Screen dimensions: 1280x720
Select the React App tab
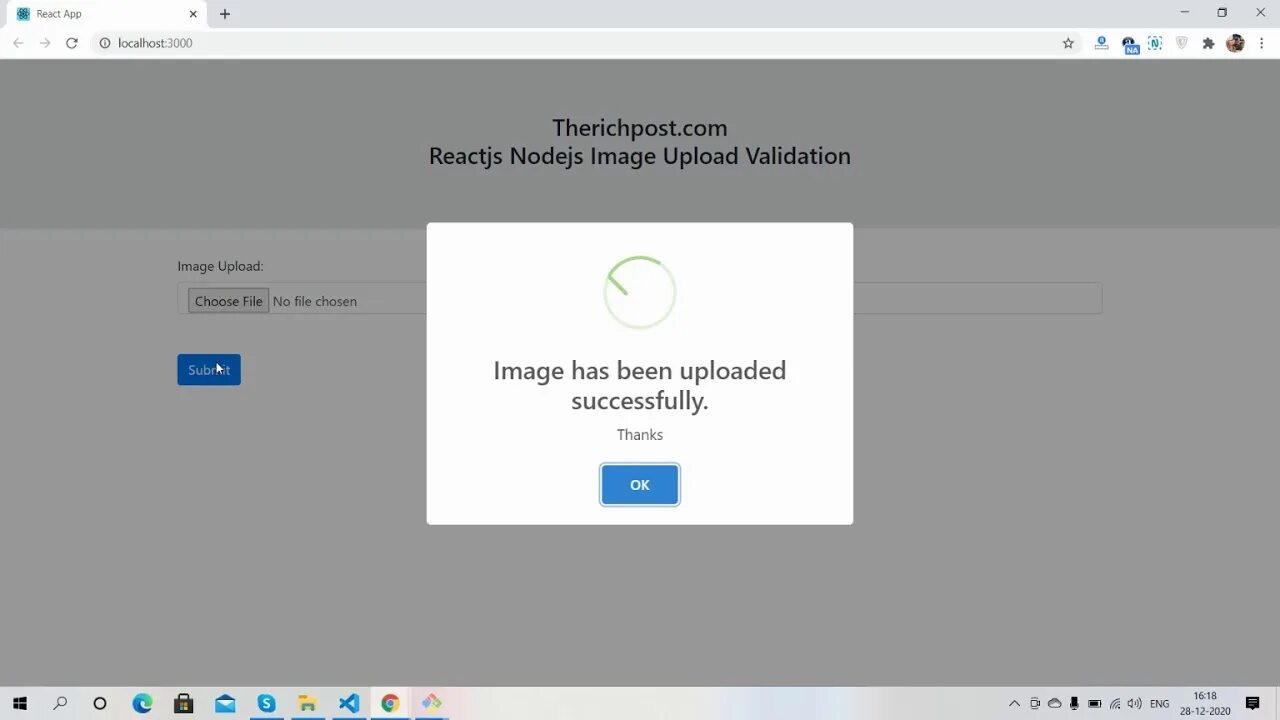tap(105, 14)
